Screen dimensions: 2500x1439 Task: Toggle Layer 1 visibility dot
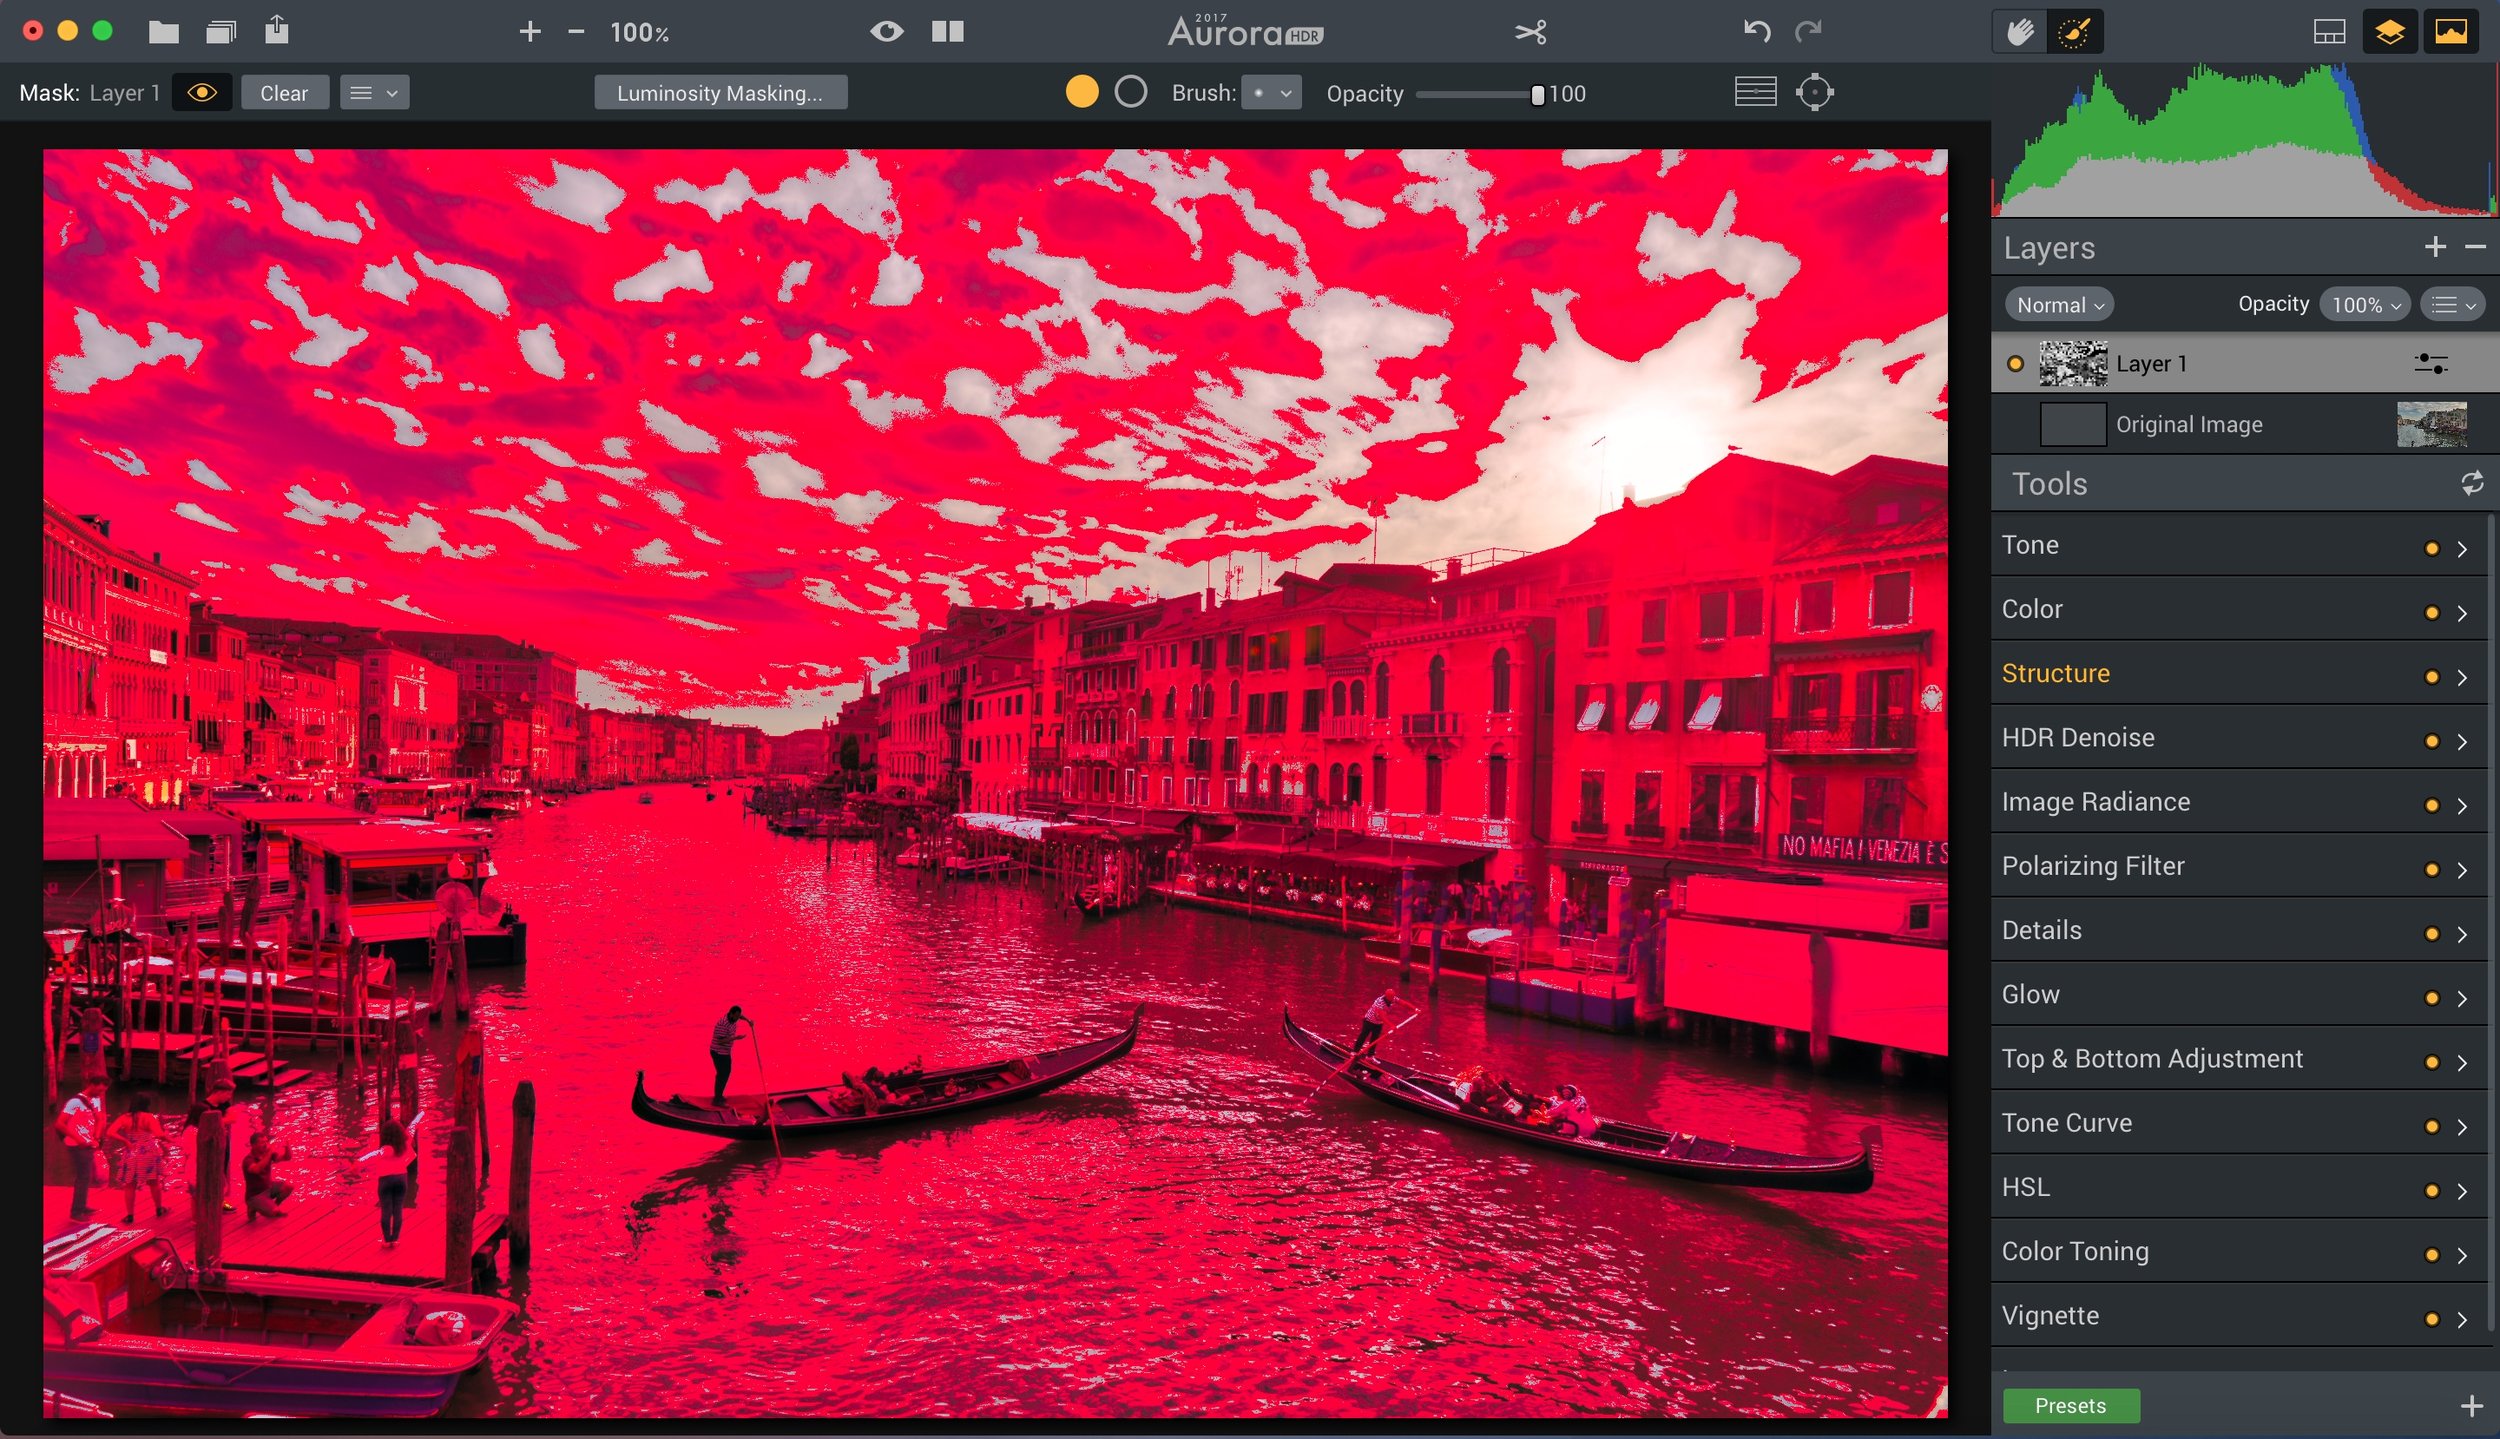point(2015,364)
